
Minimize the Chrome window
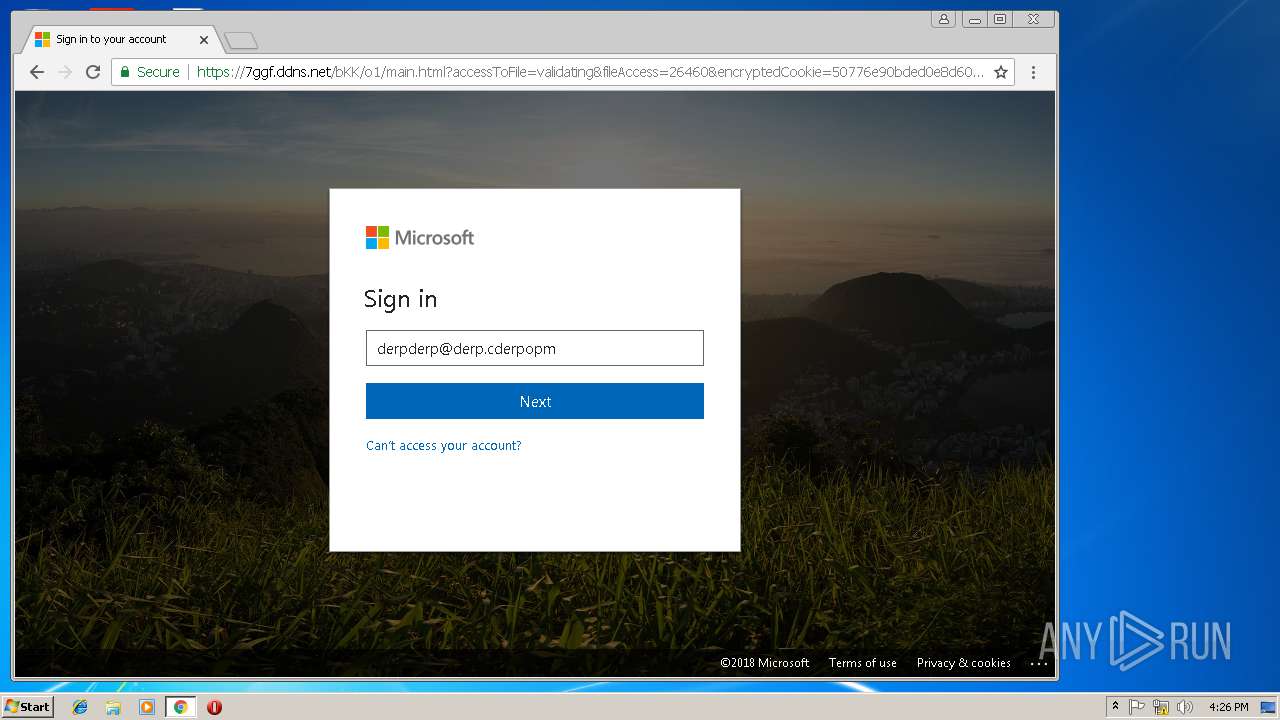click(x=975, y=19)
